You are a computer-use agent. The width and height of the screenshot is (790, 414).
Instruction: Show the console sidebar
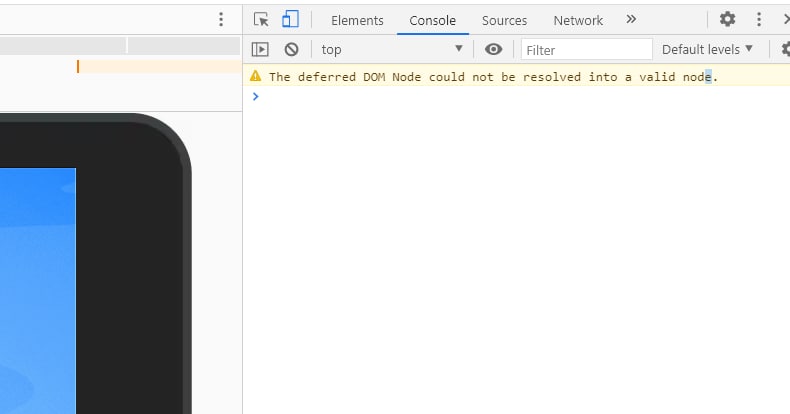[260, 49]
